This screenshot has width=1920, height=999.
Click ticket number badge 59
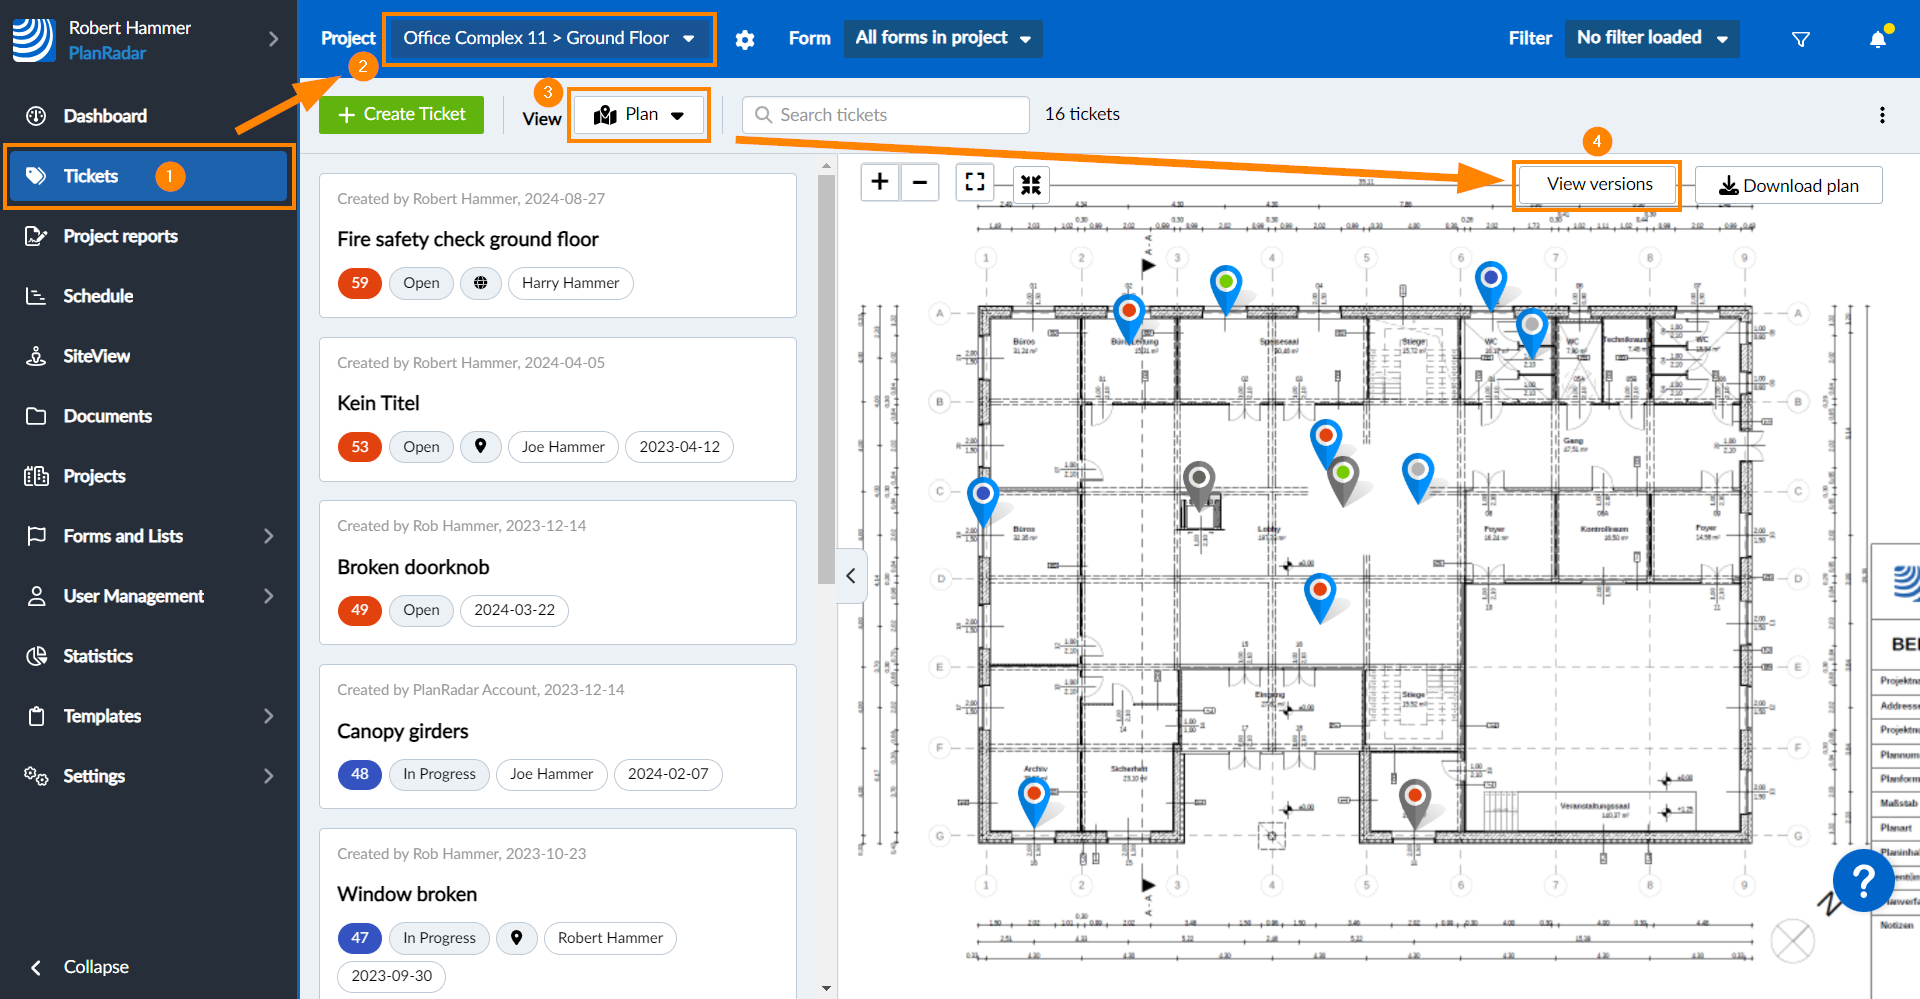coord(360,283)
